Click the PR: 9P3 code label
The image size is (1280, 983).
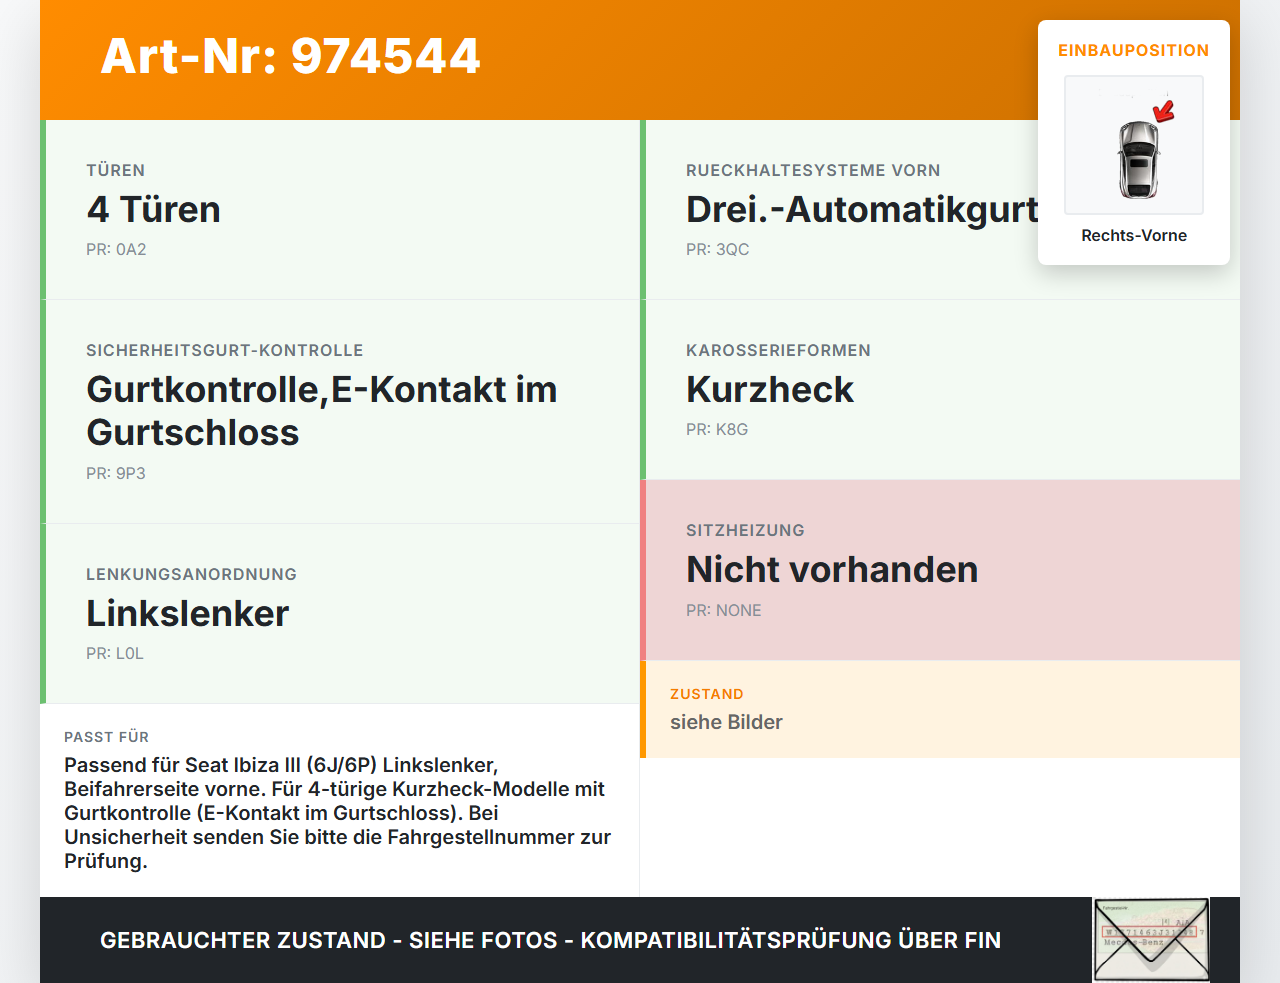[116, 473]
